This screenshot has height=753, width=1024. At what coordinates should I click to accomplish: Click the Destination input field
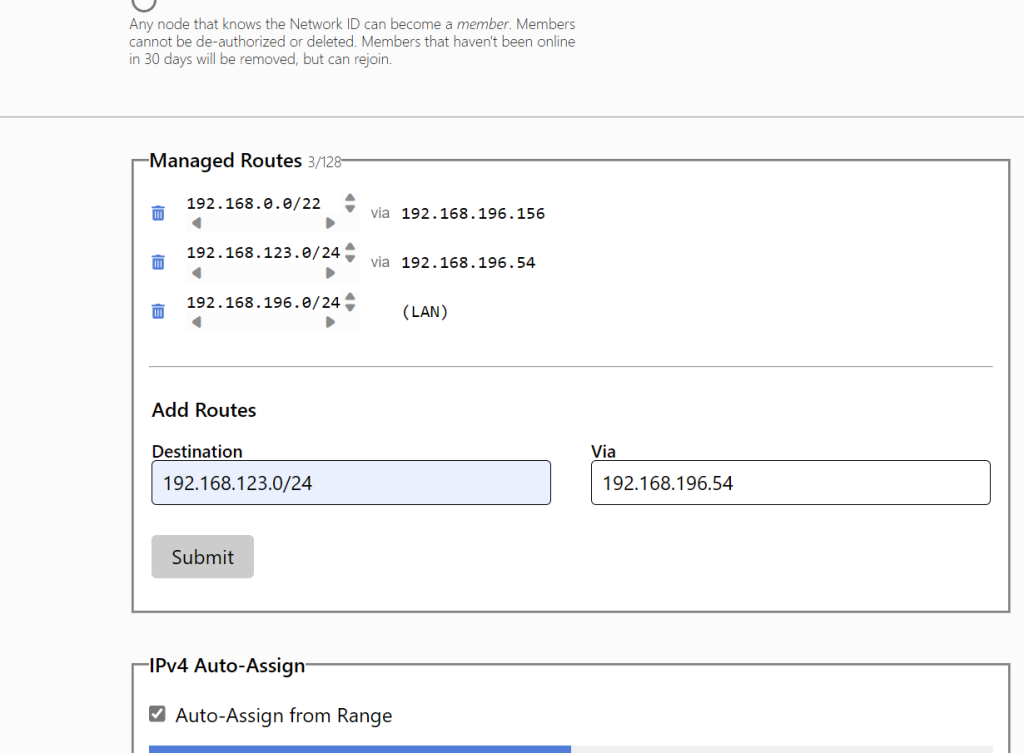[x=351, y=483]
